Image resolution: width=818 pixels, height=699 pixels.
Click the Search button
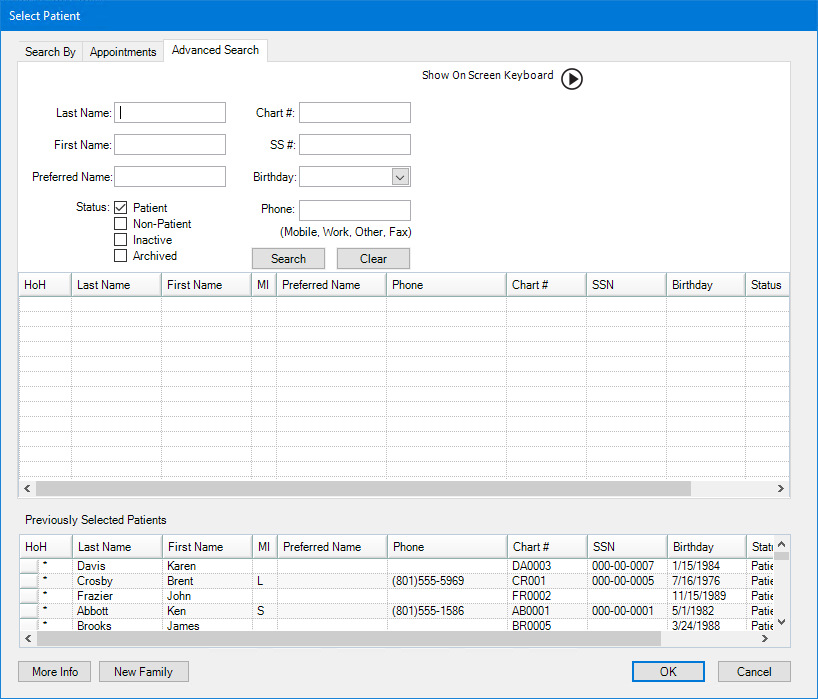coord(288,258)
